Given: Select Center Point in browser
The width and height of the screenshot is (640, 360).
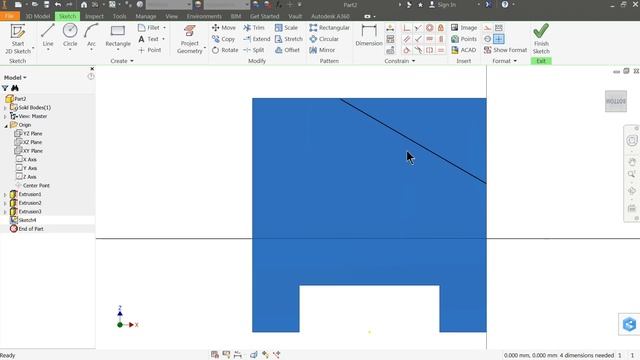Looking at the screenshot, I should click(33, 185).
